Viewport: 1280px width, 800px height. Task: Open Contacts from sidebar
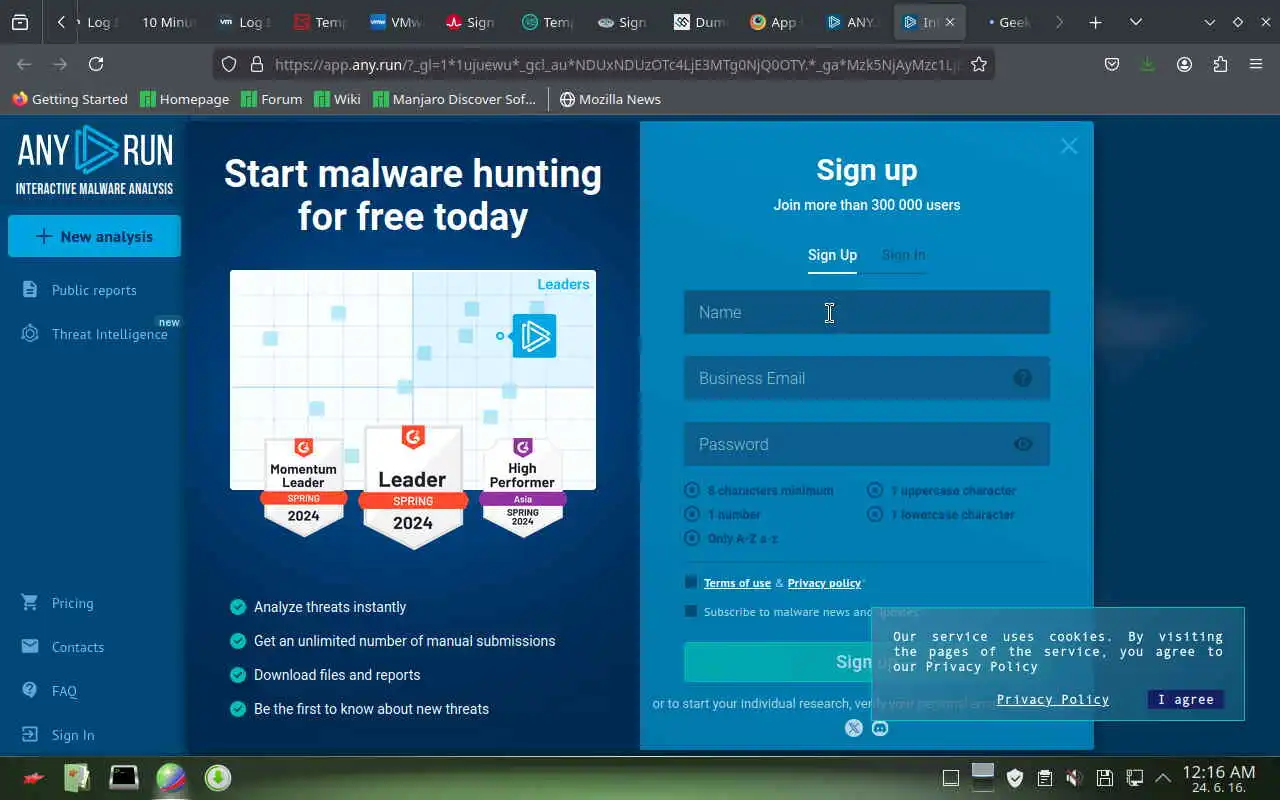[78, 647]
